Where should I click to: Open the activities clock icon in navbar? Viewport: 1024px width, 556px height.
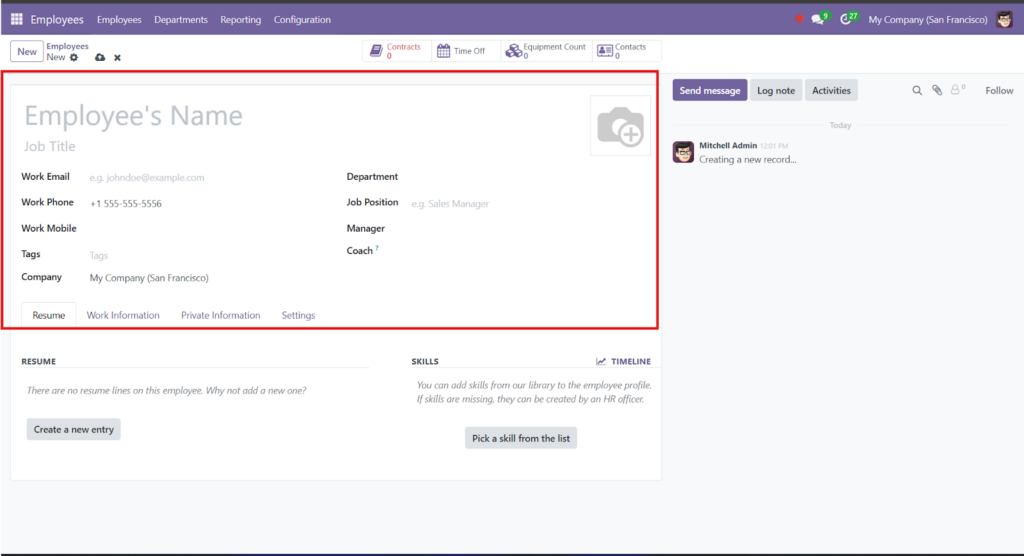pyautogui.click(x=846, y=20)
